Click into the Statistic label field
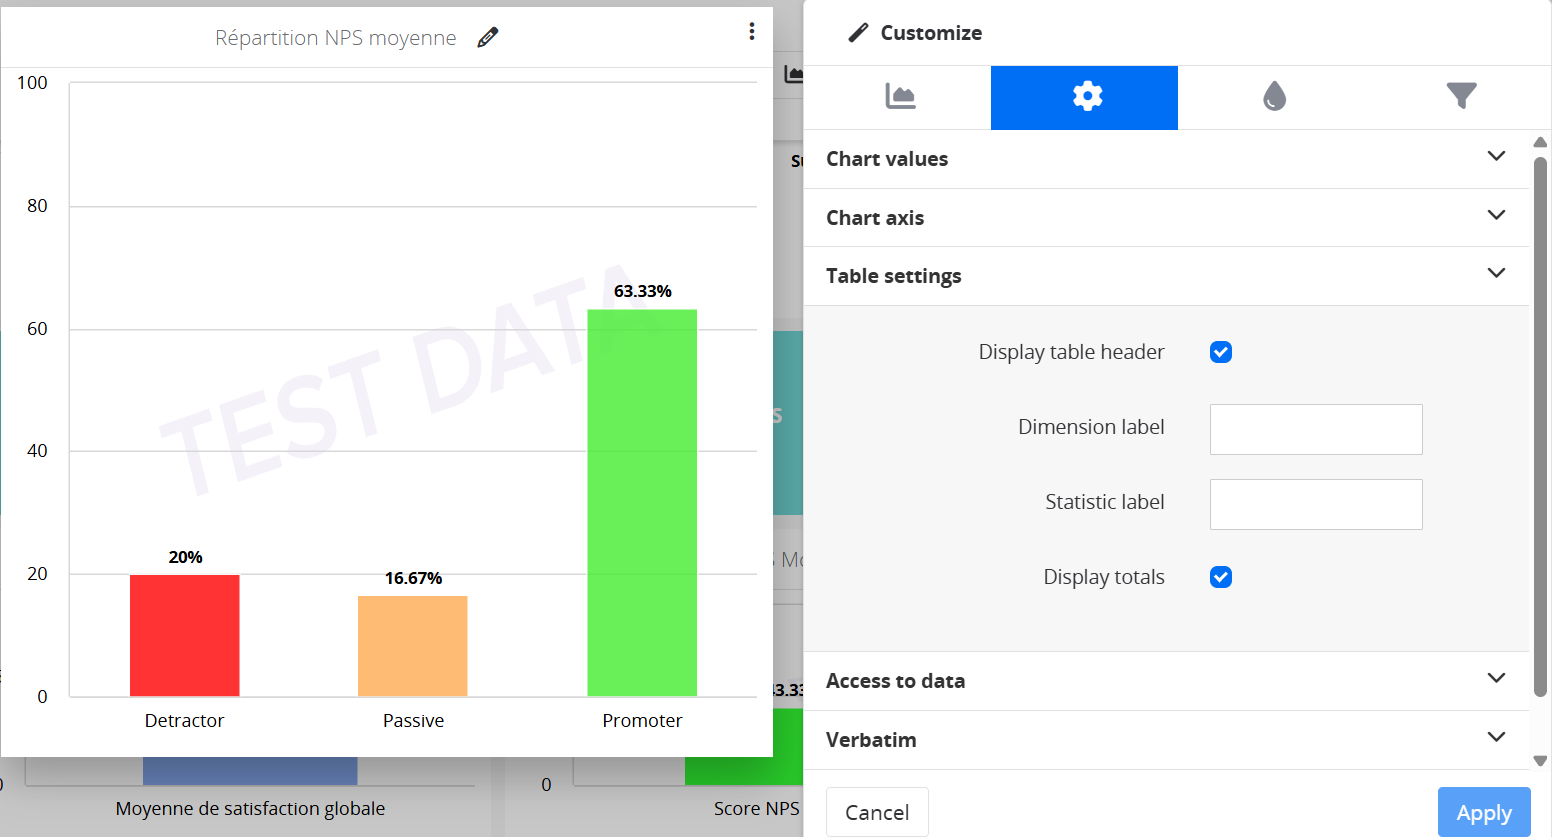Viewport: 1552px width, 837px height. (1315, 504)
